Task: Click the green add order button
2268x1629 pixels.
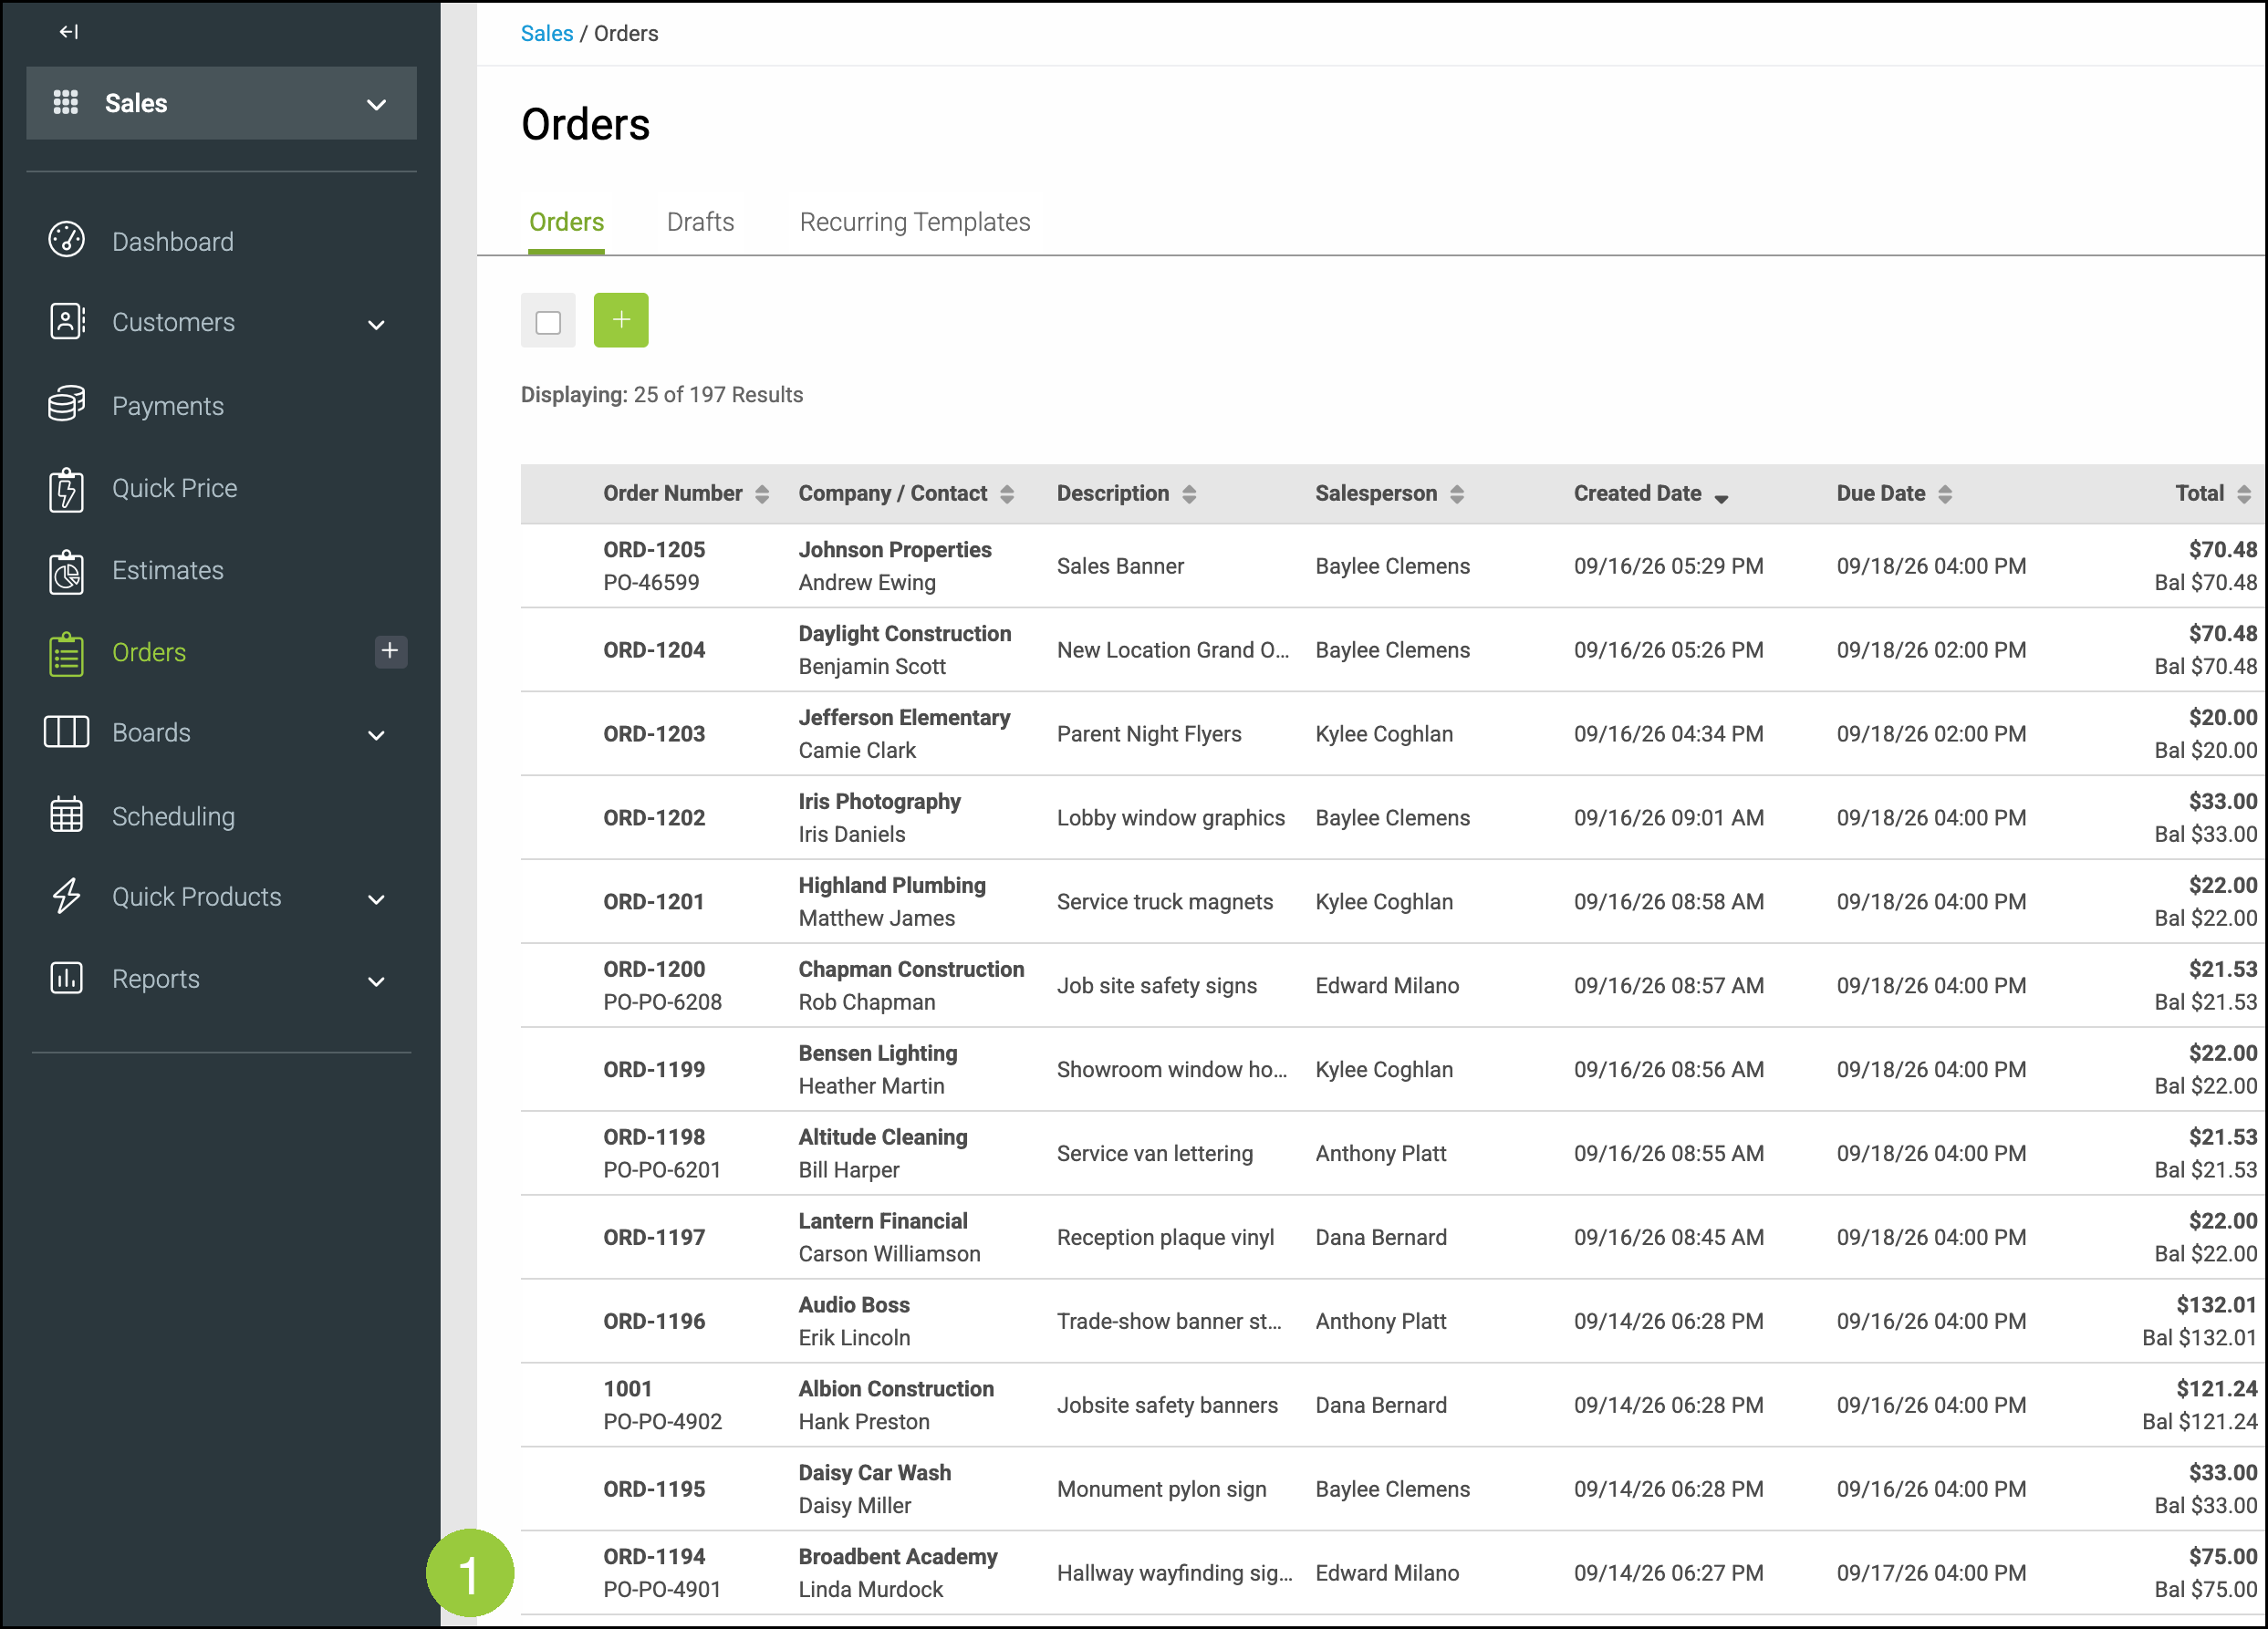Action: 621,320
